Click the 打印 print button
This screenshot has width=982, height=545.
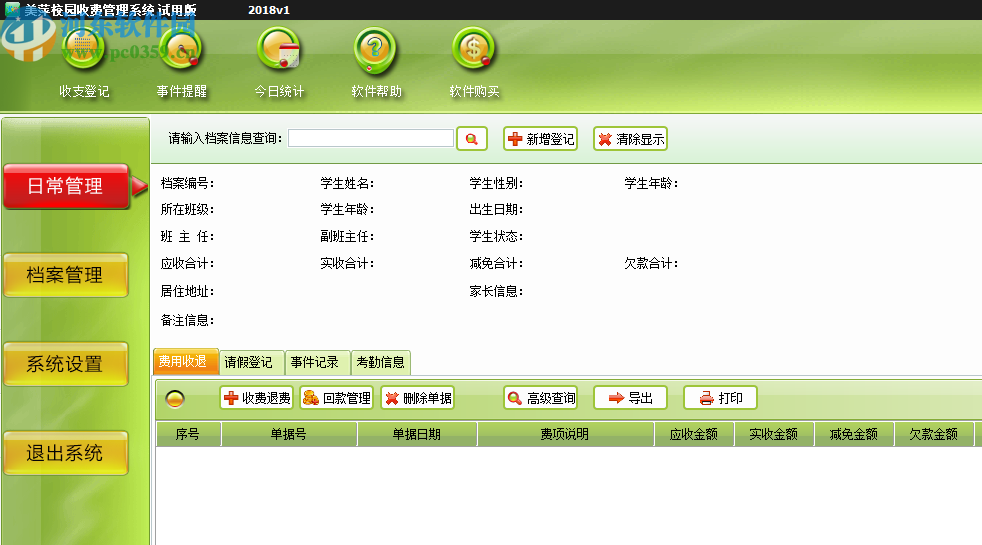[721, 398]
